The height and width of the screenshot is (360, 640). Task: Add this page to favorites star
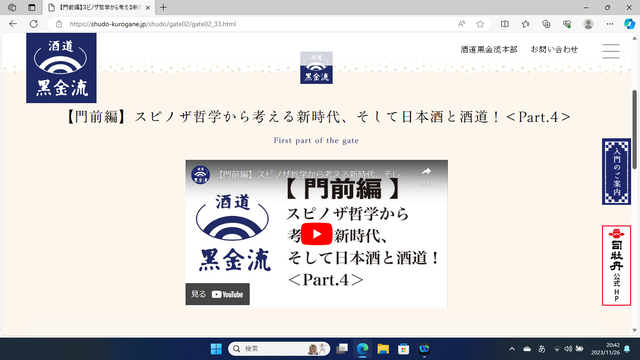(480, 24)
